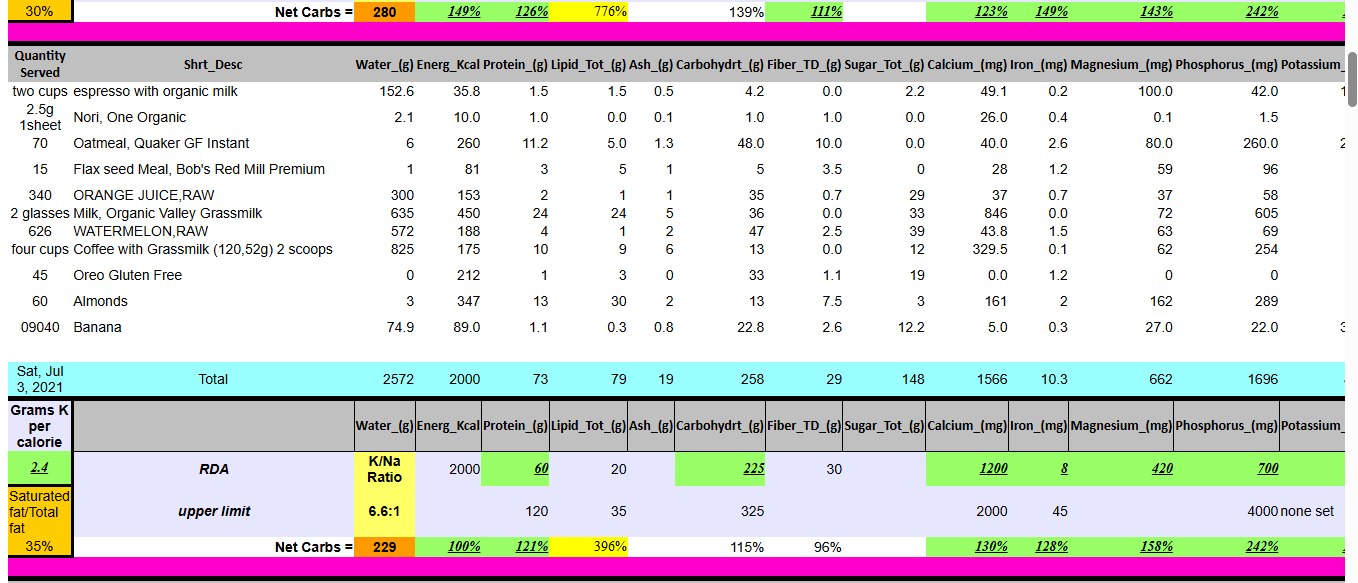Click the yellow 396% Lipid percentage cell
The image size is (1358, 583).
(x=589, y=547)
